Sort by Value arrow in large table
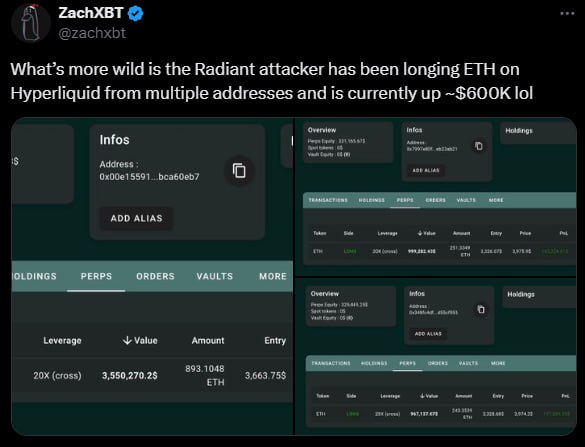The image size is (585, 447). point(127,340)
